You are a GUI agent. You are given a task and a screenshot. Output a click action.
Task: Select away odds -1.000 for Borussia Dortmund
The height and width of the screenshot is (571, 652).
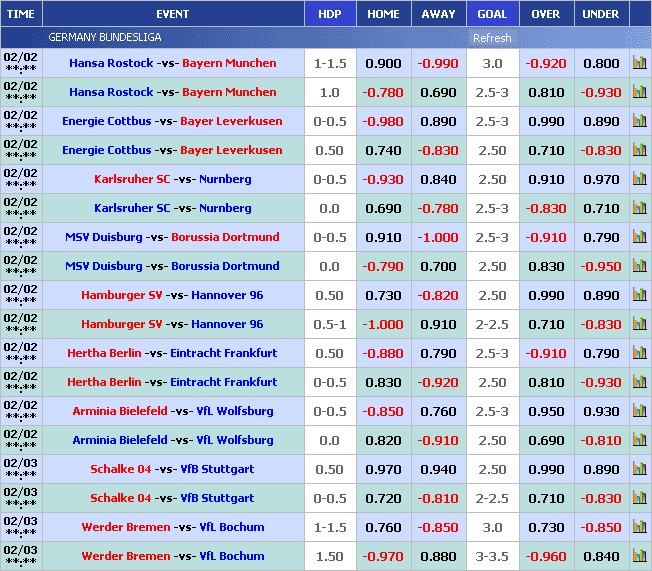point(438,237)
